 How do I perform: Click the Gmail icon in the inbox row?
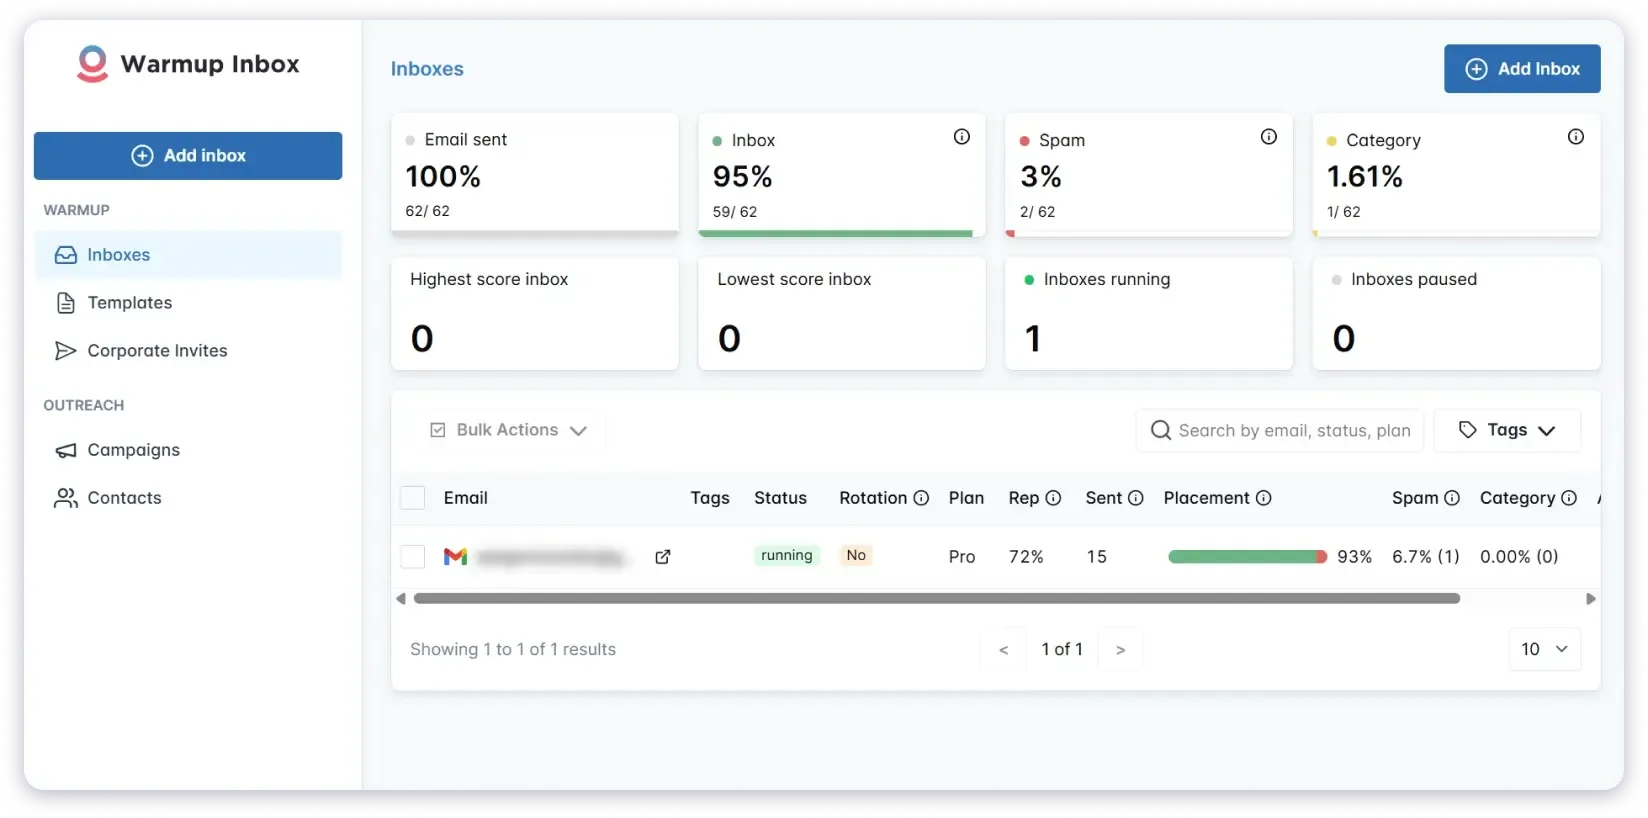click(x=455, y=557)
